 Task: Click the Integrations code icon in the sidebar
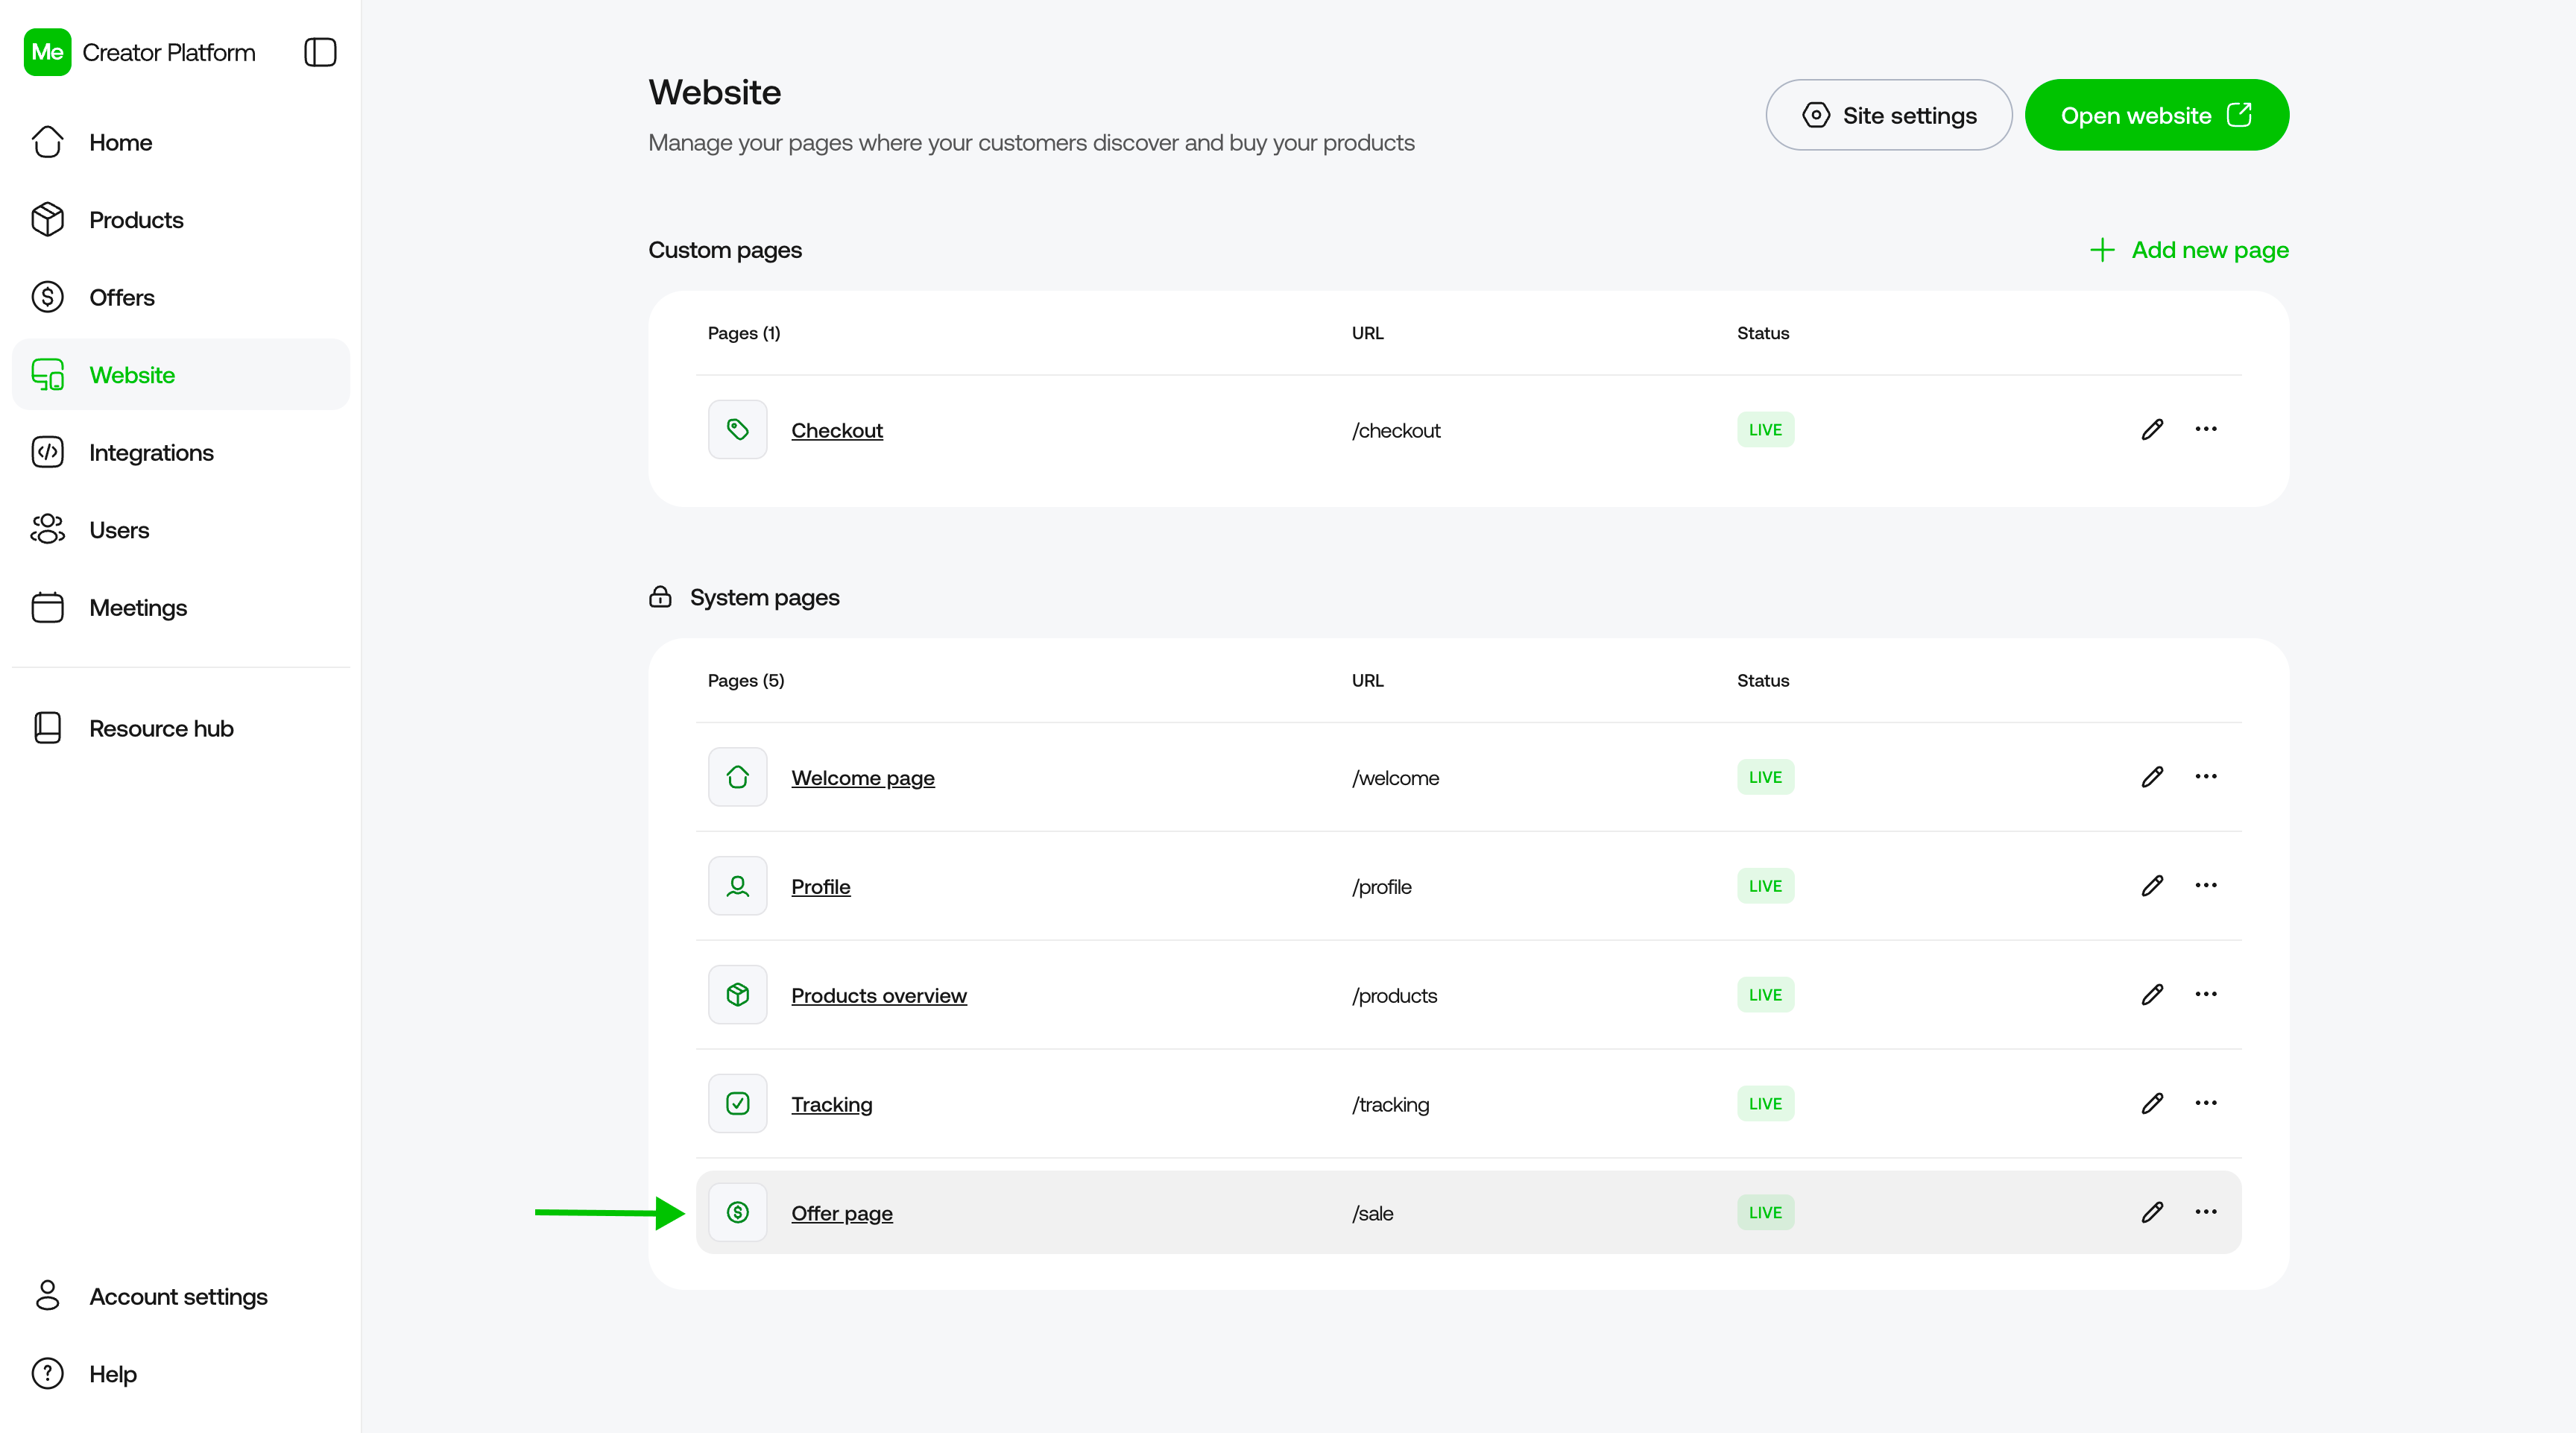47,452
